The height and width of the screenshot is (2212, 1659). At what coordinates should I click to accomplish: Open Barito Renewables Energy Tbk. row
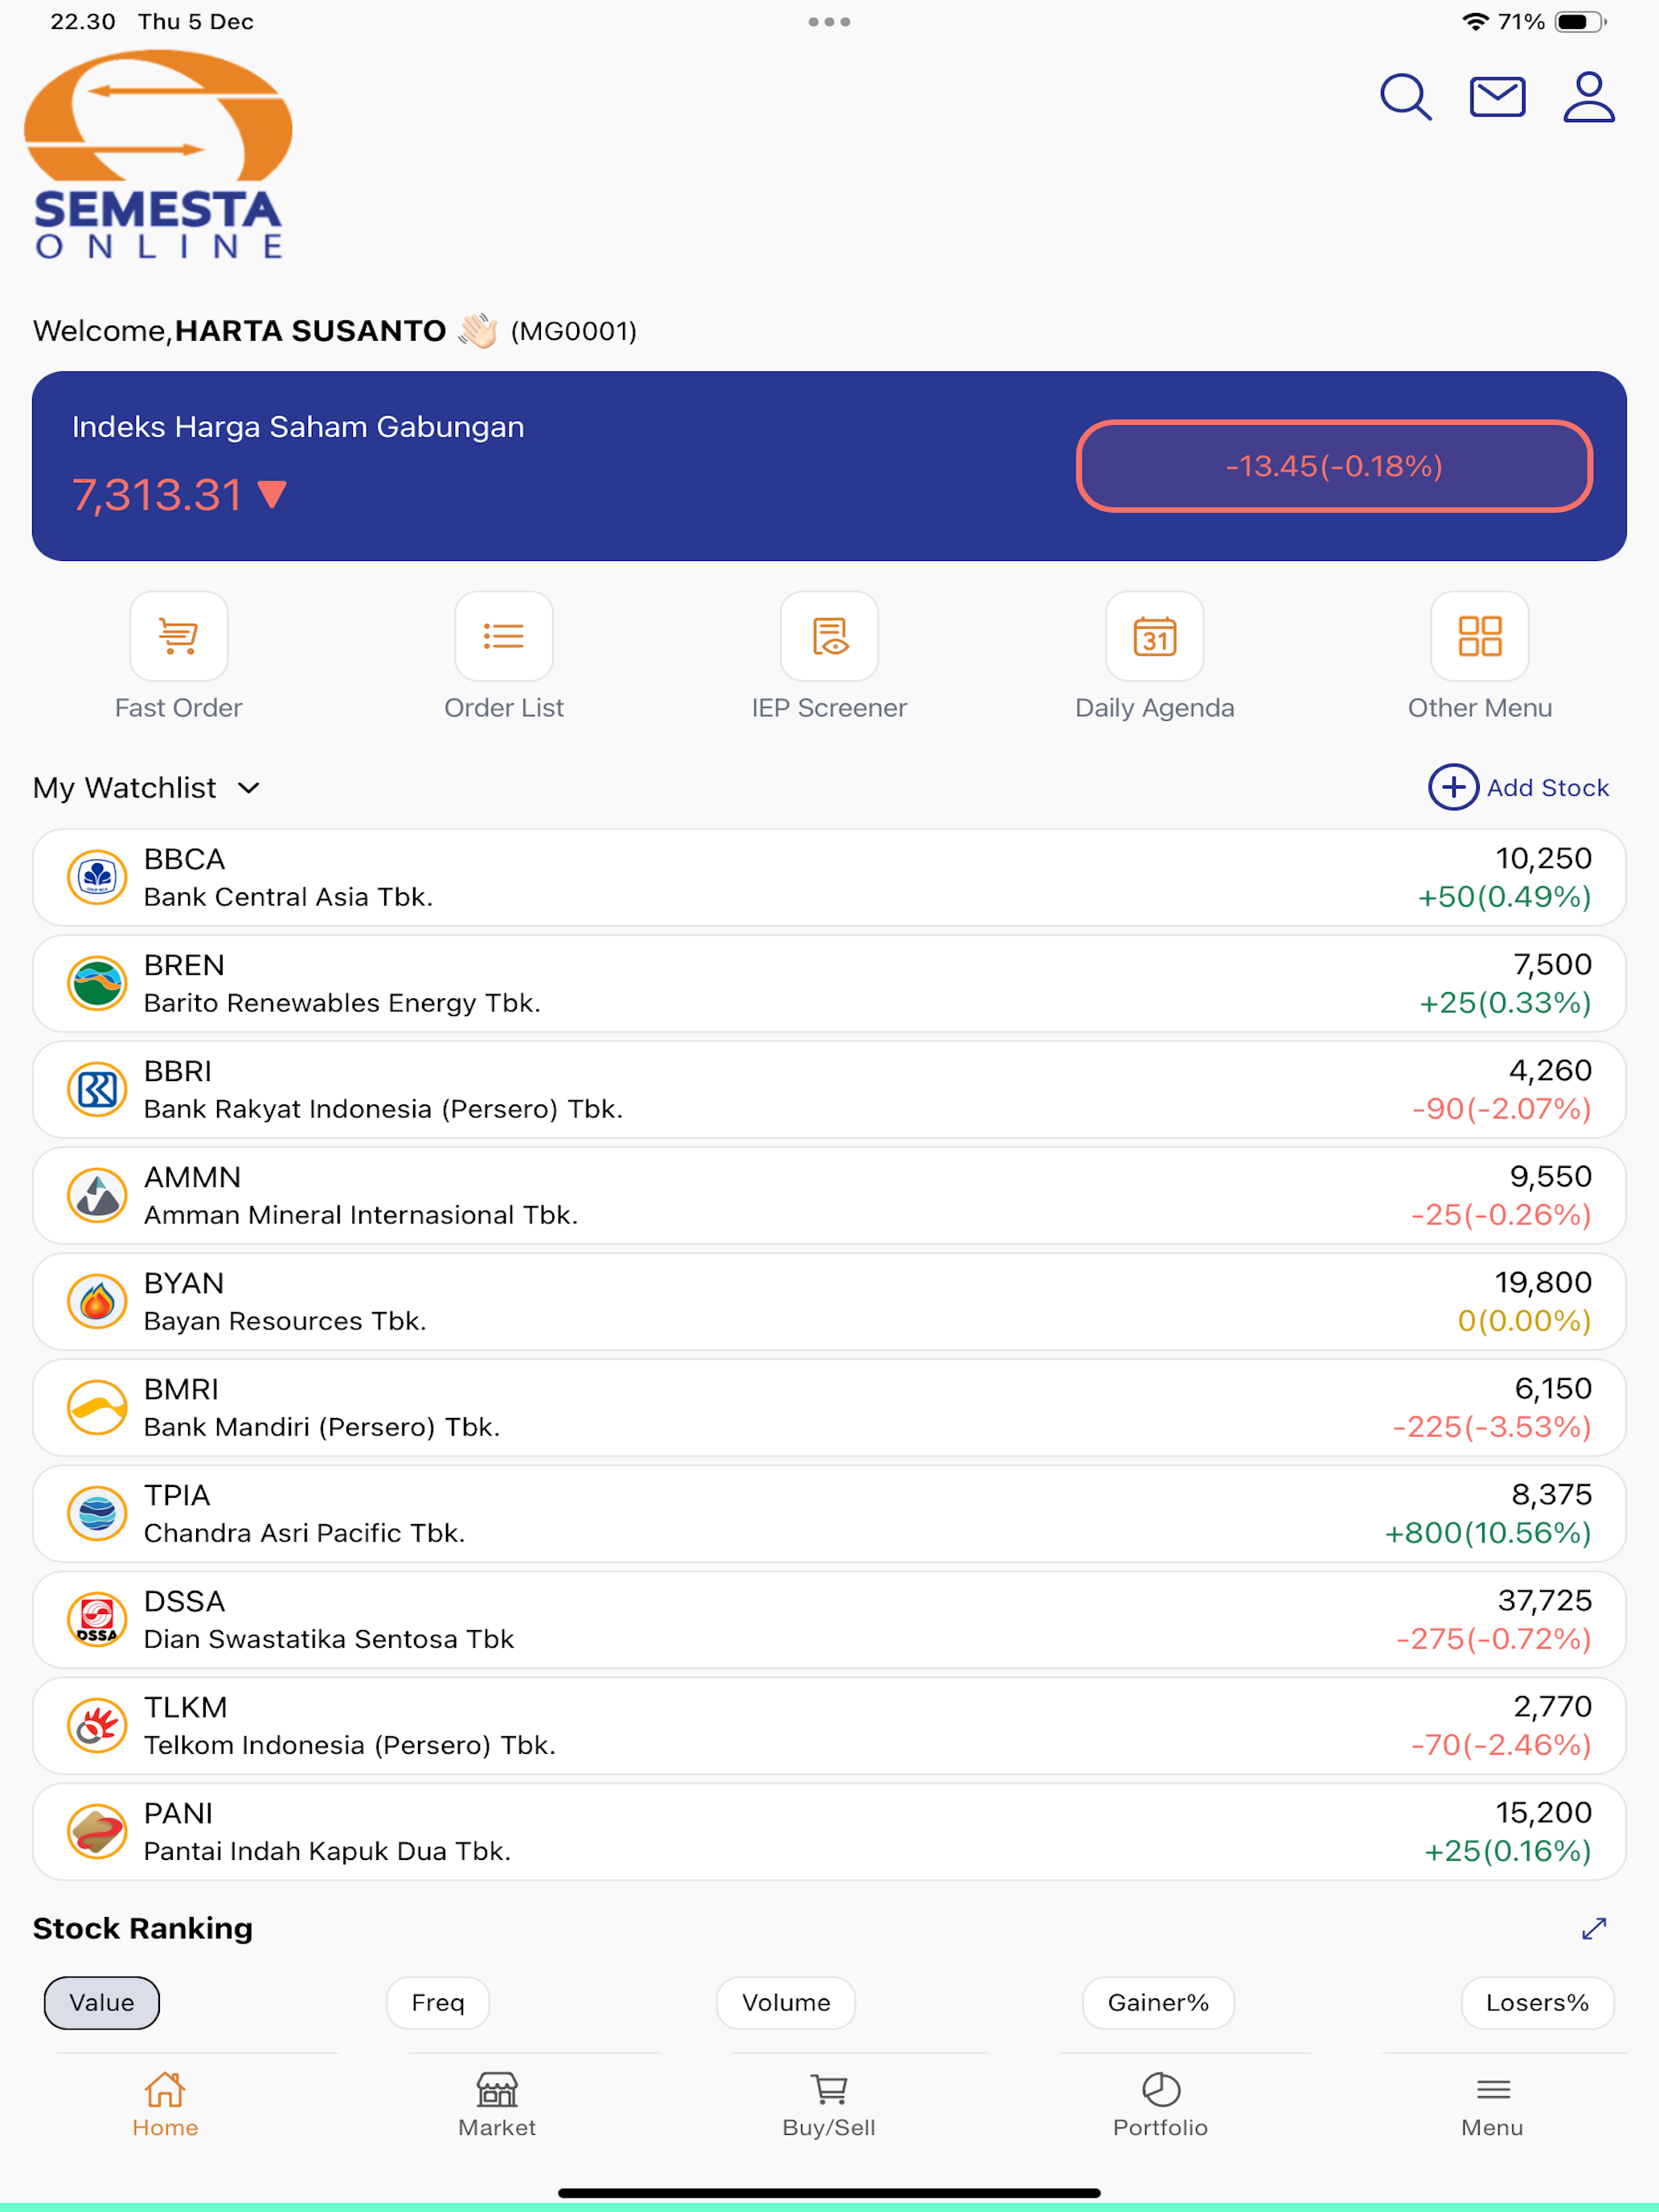pos(829,984)
